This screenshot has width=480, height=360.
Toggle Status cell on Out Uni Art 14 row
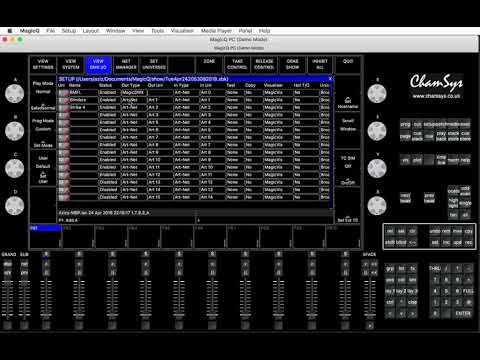pyautogui.click(x=108, y=190)
